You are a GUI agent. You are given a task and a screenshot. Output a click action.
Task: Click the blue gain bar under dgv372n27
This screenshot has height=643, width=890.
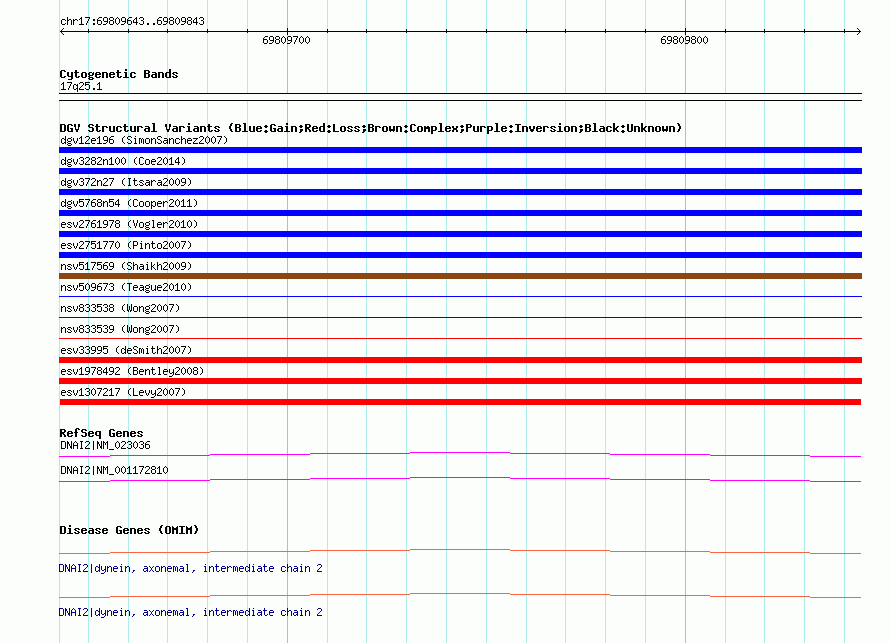click(460, 192)
